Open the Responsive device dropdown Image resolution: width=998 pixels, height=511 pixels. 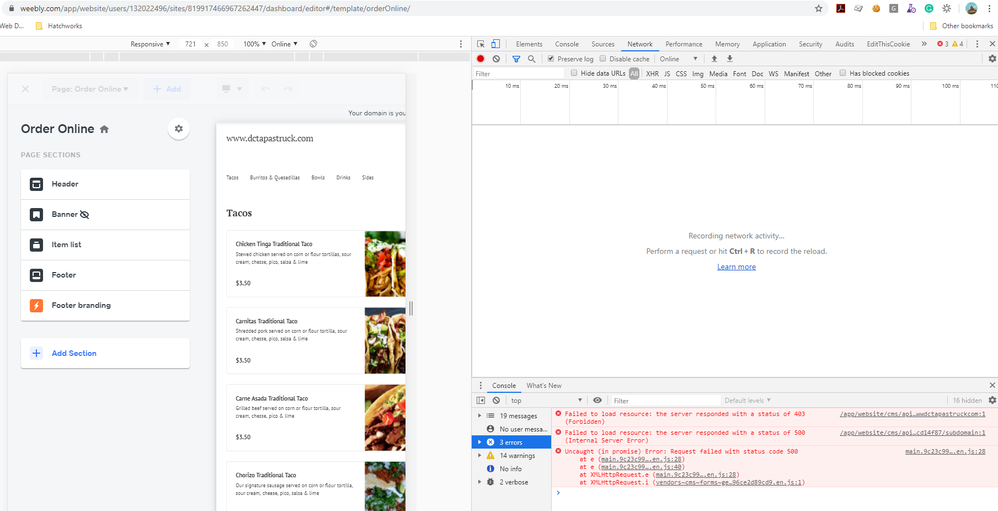pyautogui.click(x=150, y=44)
